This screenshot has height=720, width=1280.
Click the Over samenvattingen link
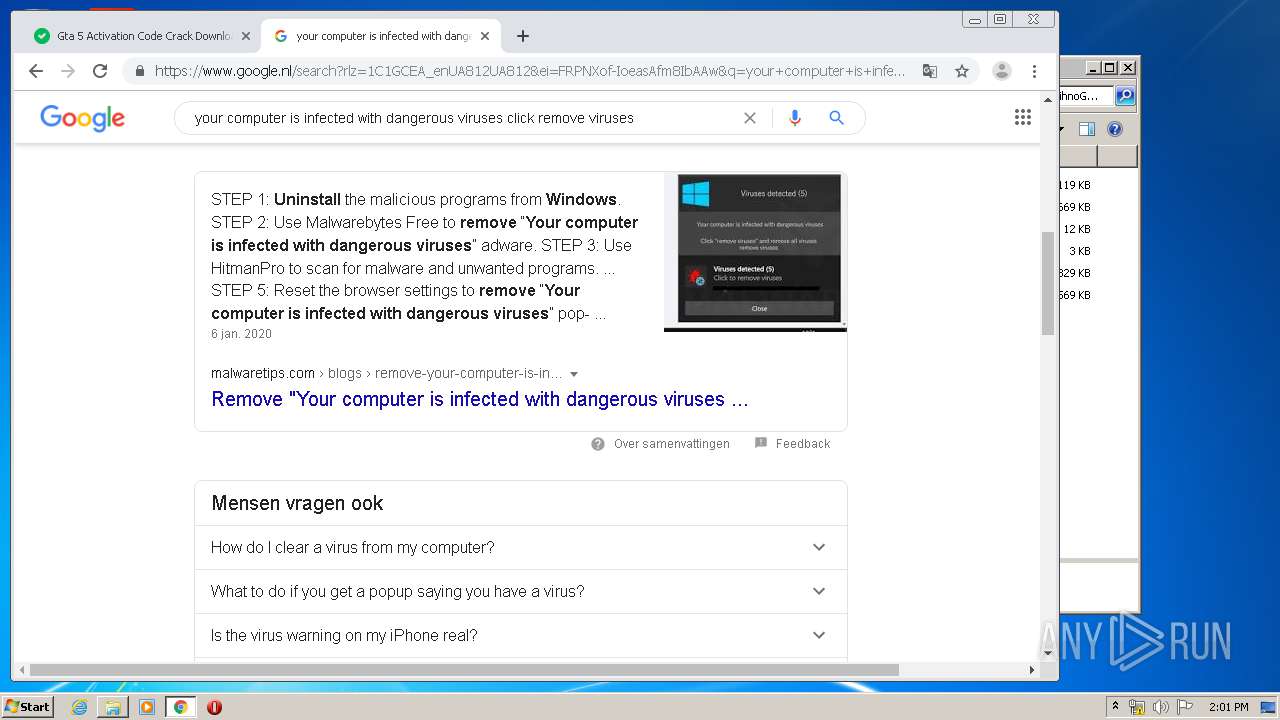(x=672, y=444)
